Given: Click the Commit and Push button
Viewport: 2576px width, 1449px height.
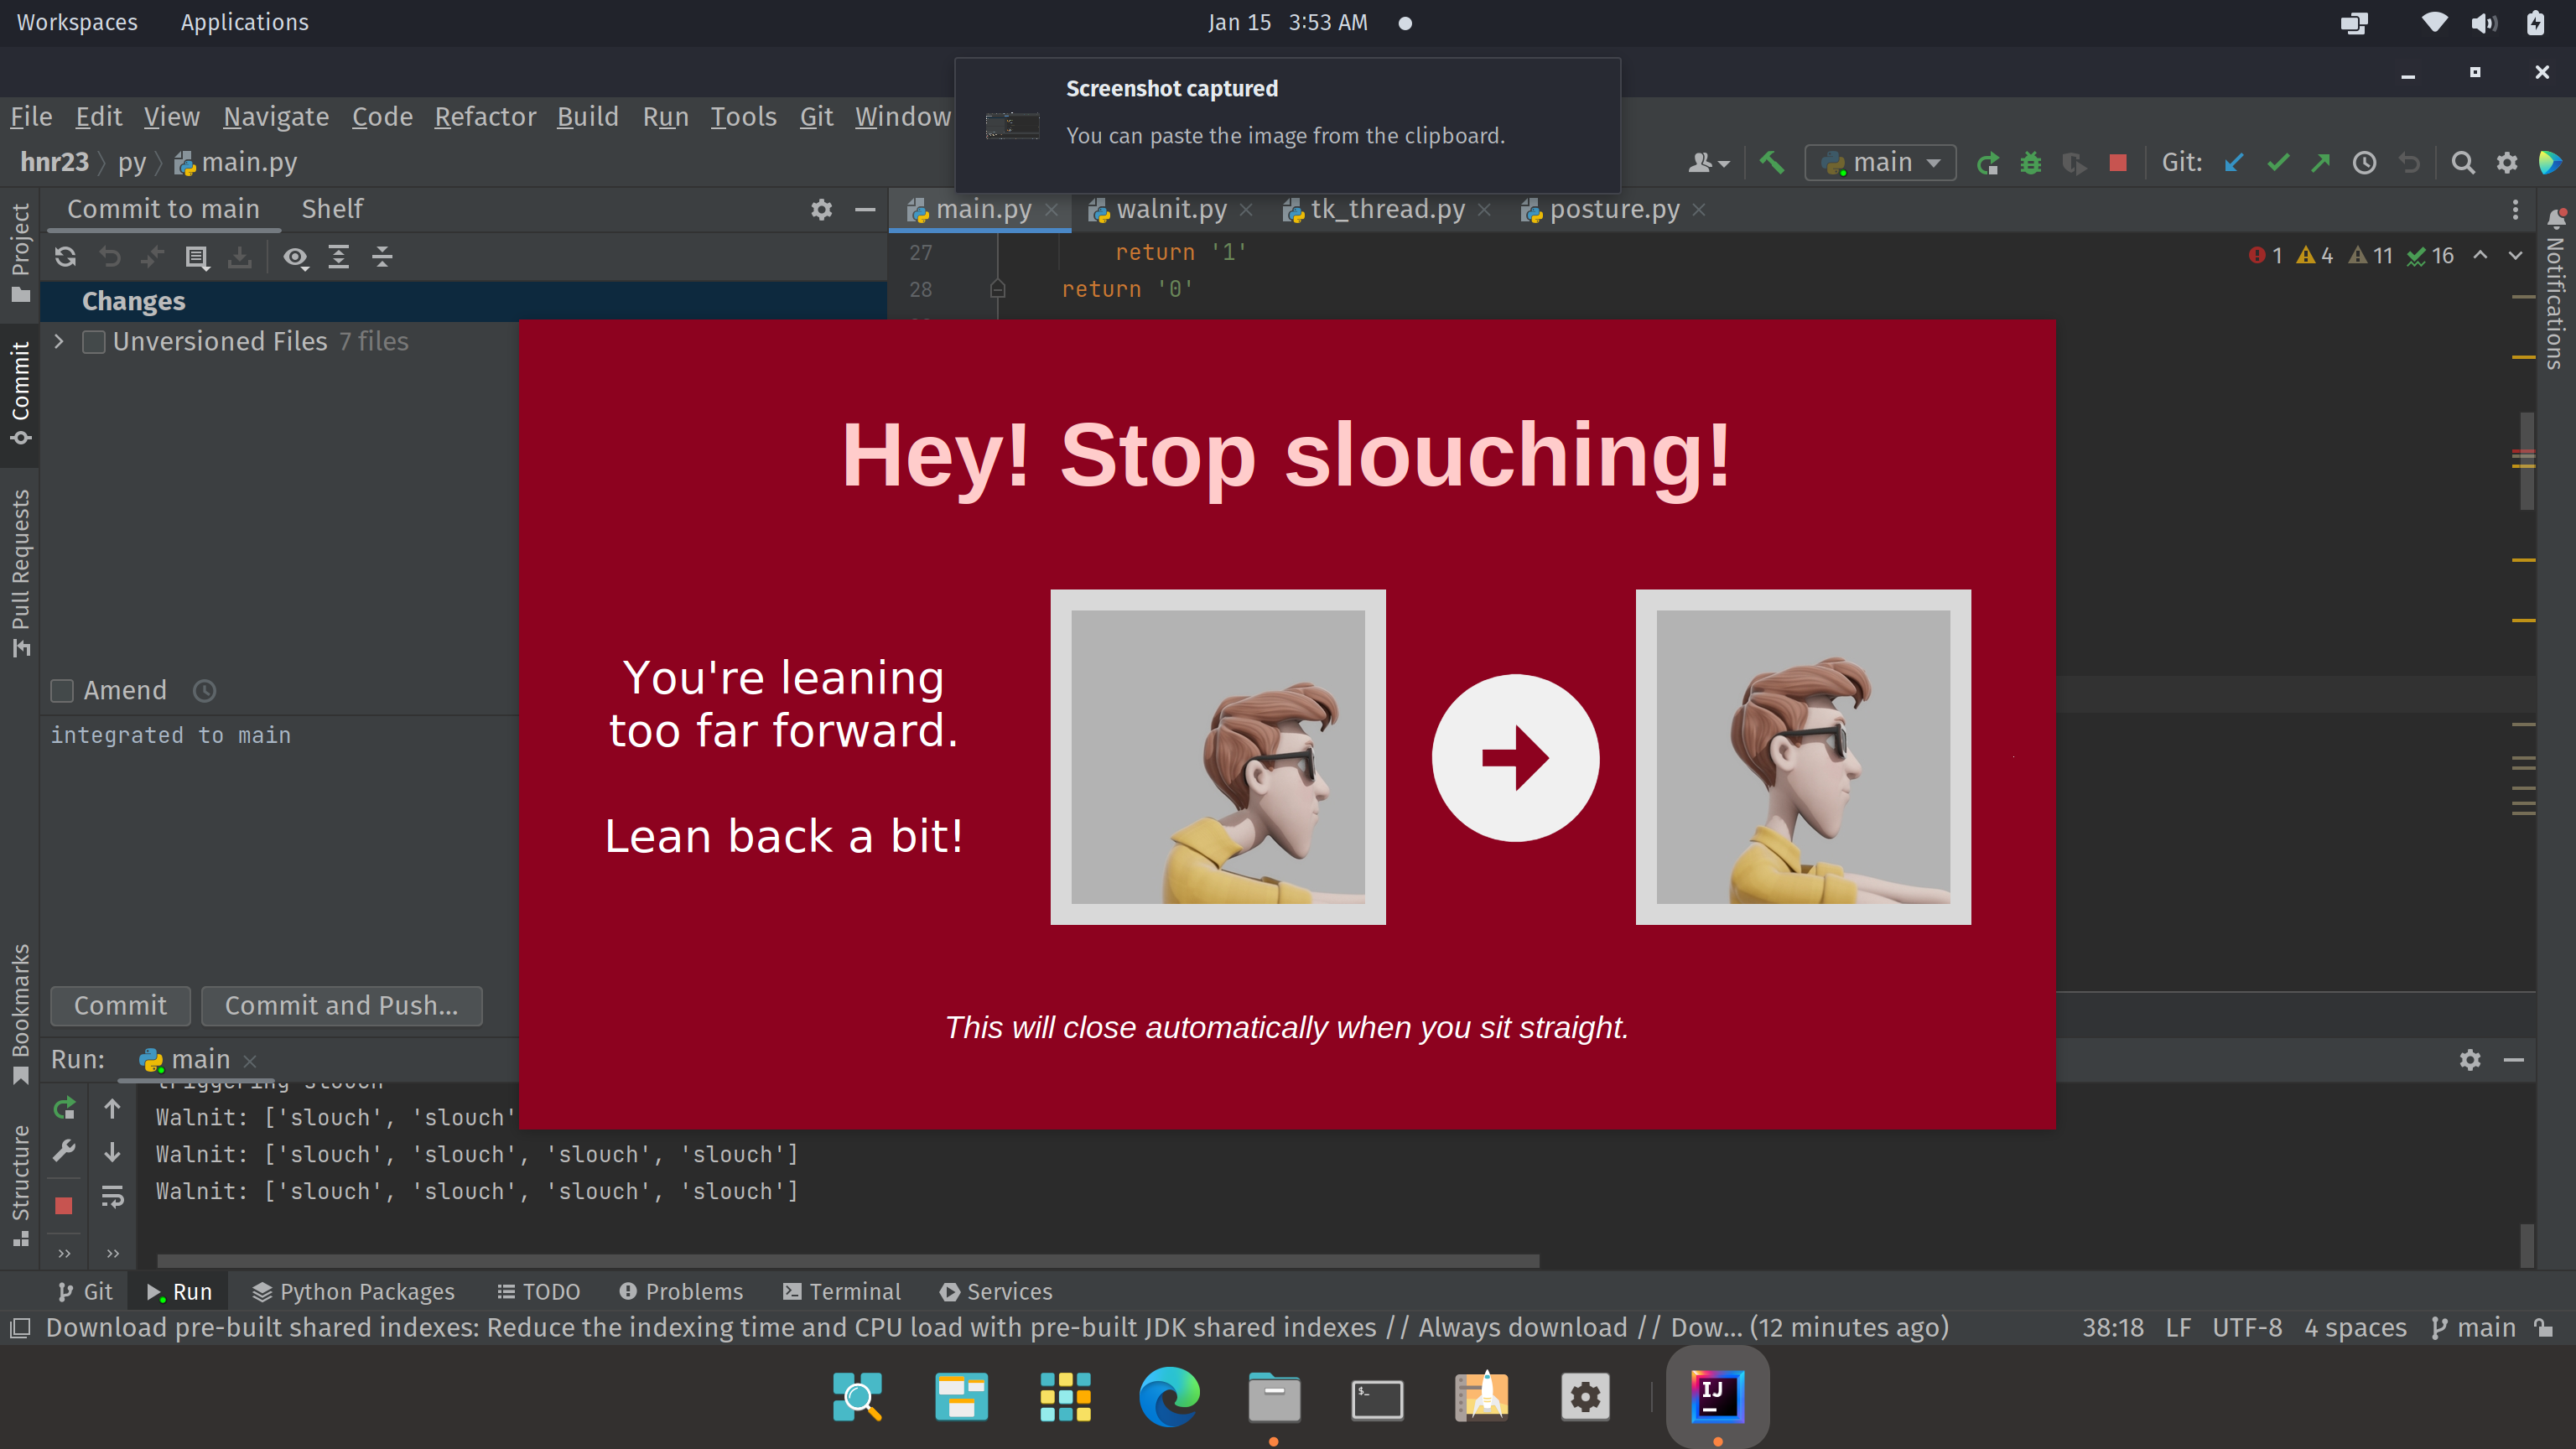Looking at the screenshot, I should point(341,1005).
